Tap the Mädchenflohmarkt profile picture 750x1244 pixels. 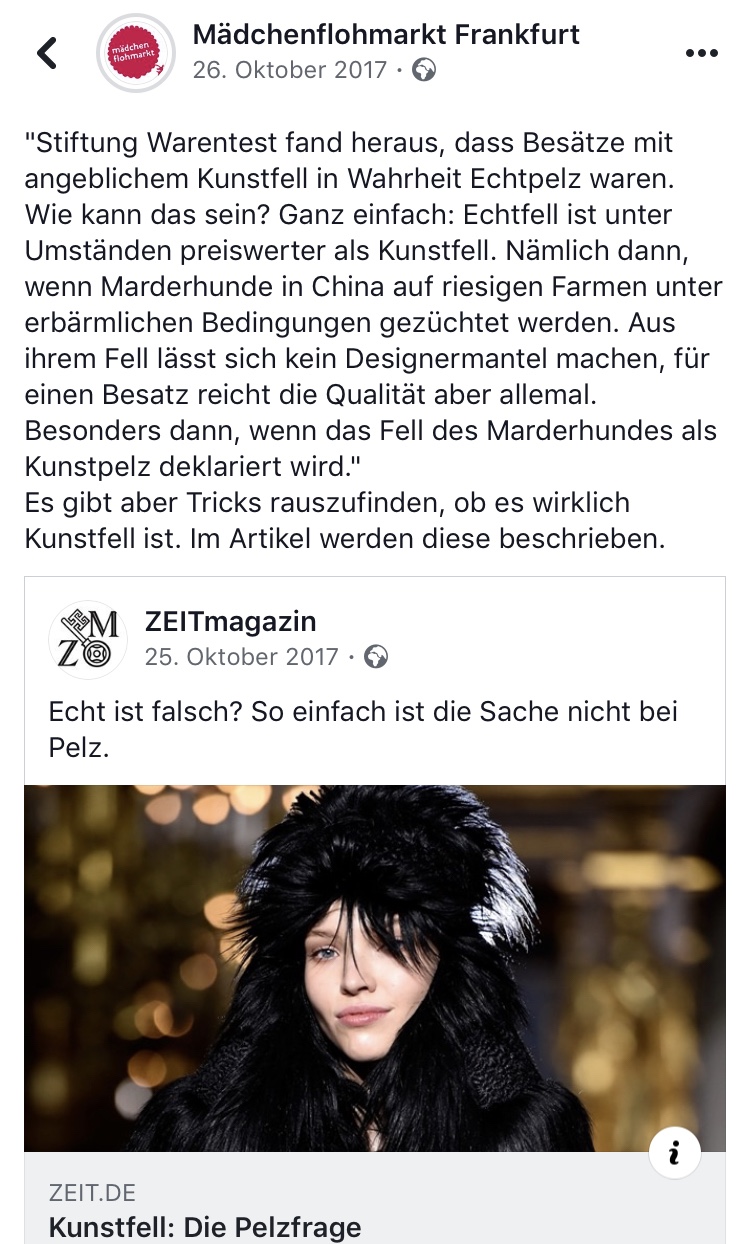[x=135, y=54]
